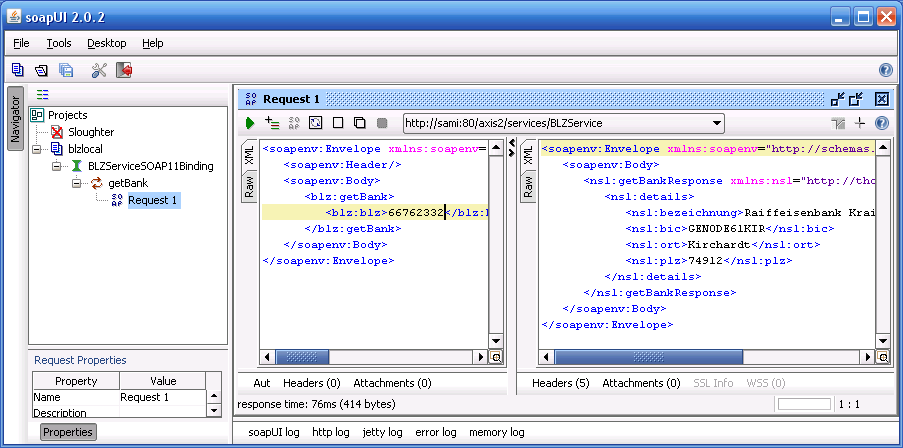The height and width of the screenshot is (448, 903).
Task: Select the getBank operation node
Action: [x=128, y=184]
